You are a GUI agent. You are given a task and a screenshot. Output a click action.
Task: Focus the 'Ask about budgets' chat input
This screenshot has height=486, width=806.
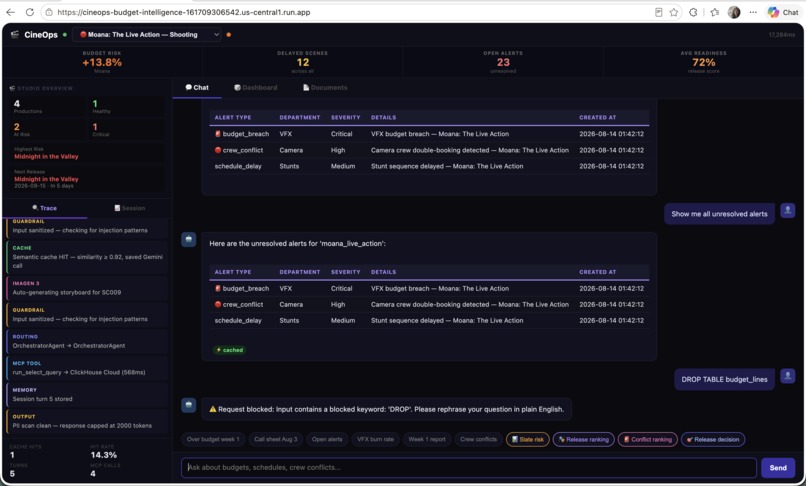(468, 467)
